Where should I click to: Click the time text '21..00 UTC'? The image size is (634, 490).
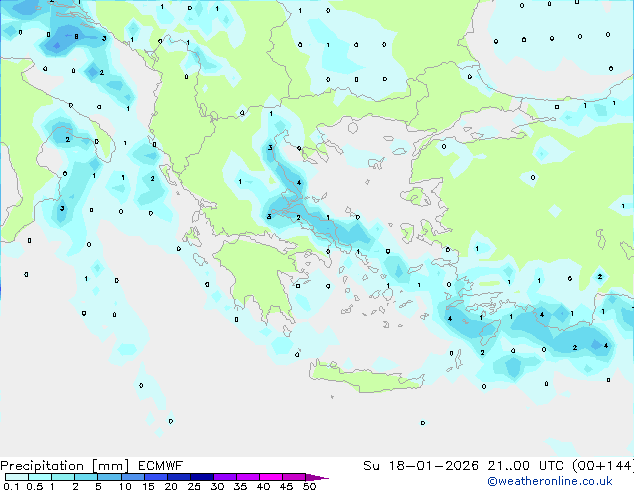(526, 466)
